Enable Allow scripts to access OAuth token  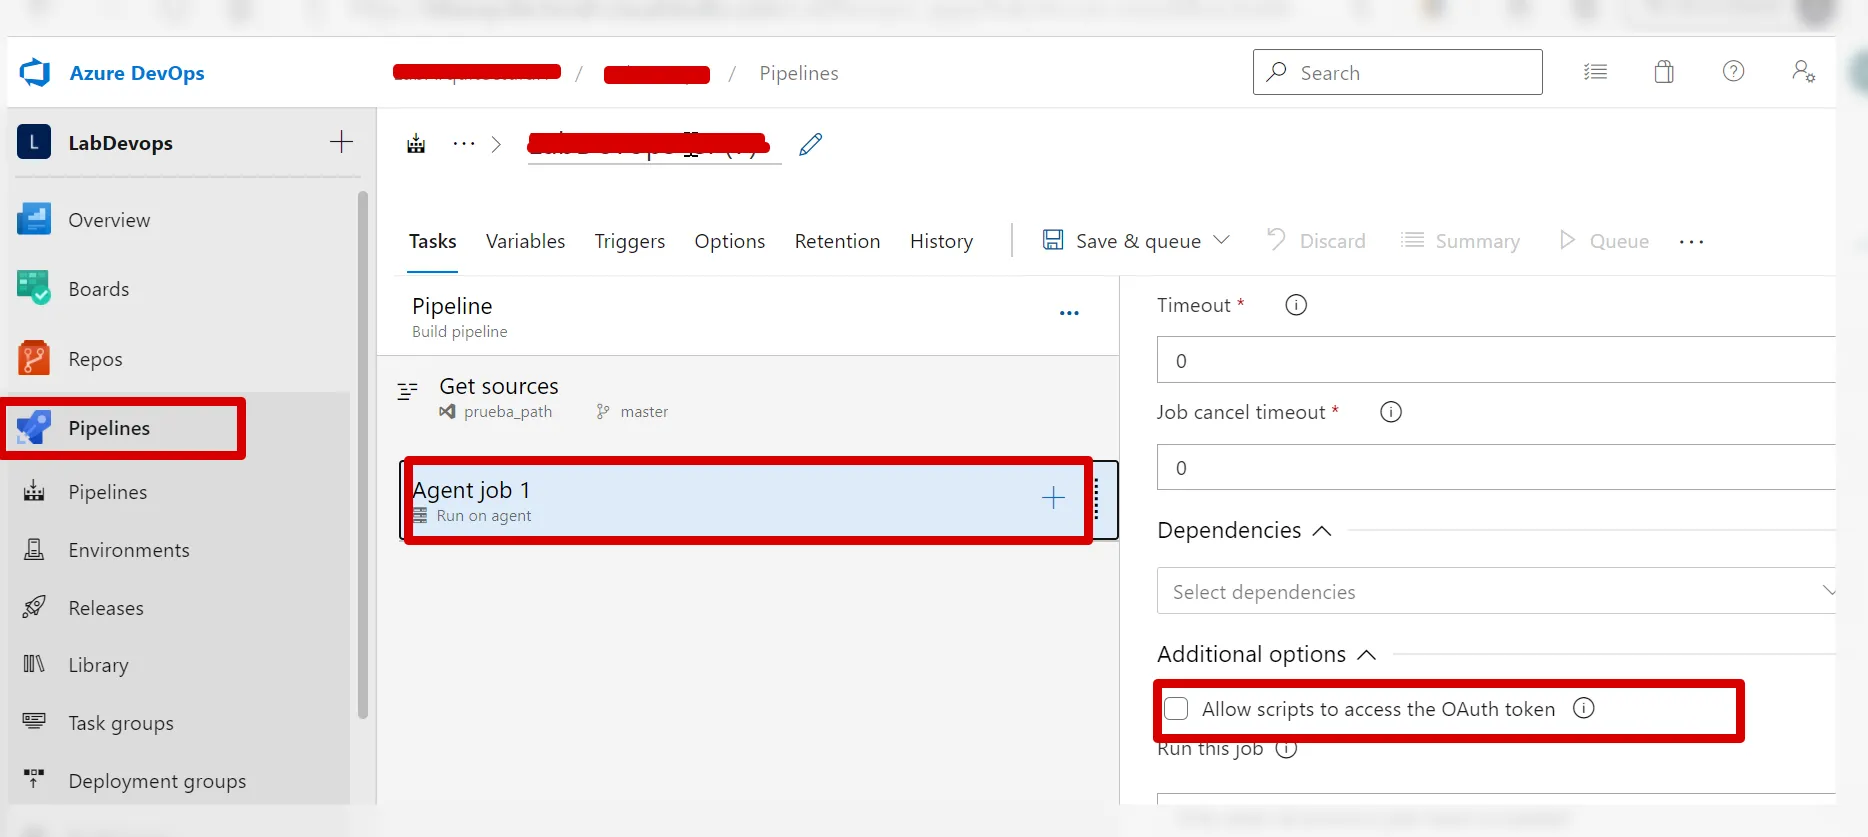(x=1177, y=709)
